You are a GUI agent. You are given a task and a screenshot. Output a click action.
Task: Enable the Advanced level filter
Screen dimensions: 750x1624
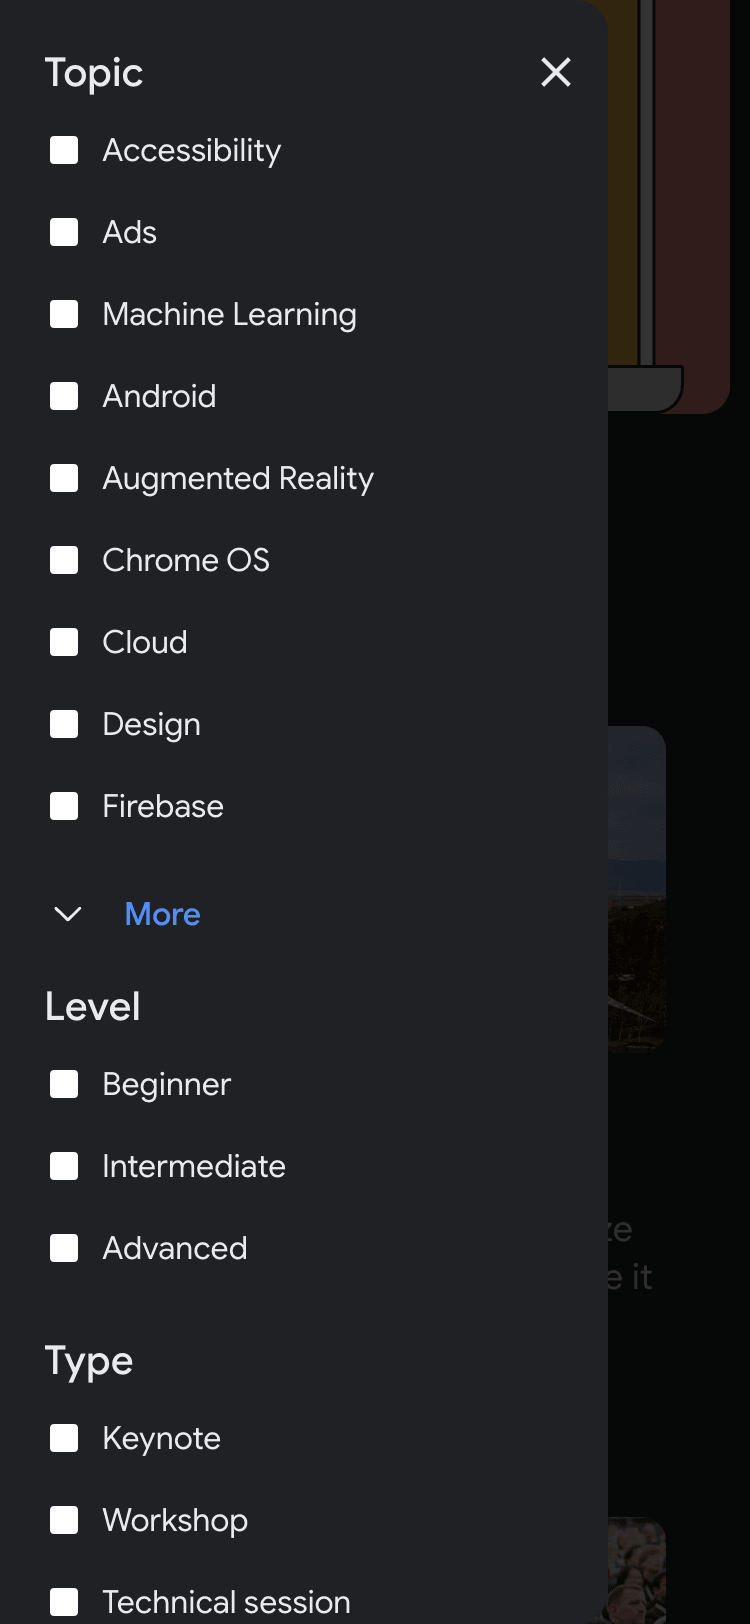click(63, 1247)
